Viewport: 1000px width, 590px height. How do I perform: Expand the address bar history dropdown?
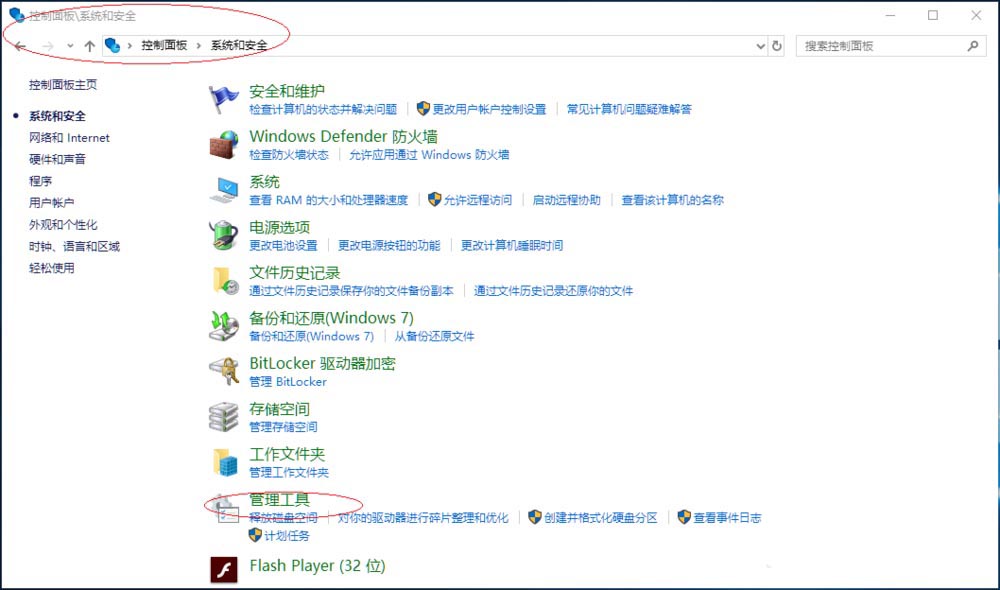click(x=760, y=46)
